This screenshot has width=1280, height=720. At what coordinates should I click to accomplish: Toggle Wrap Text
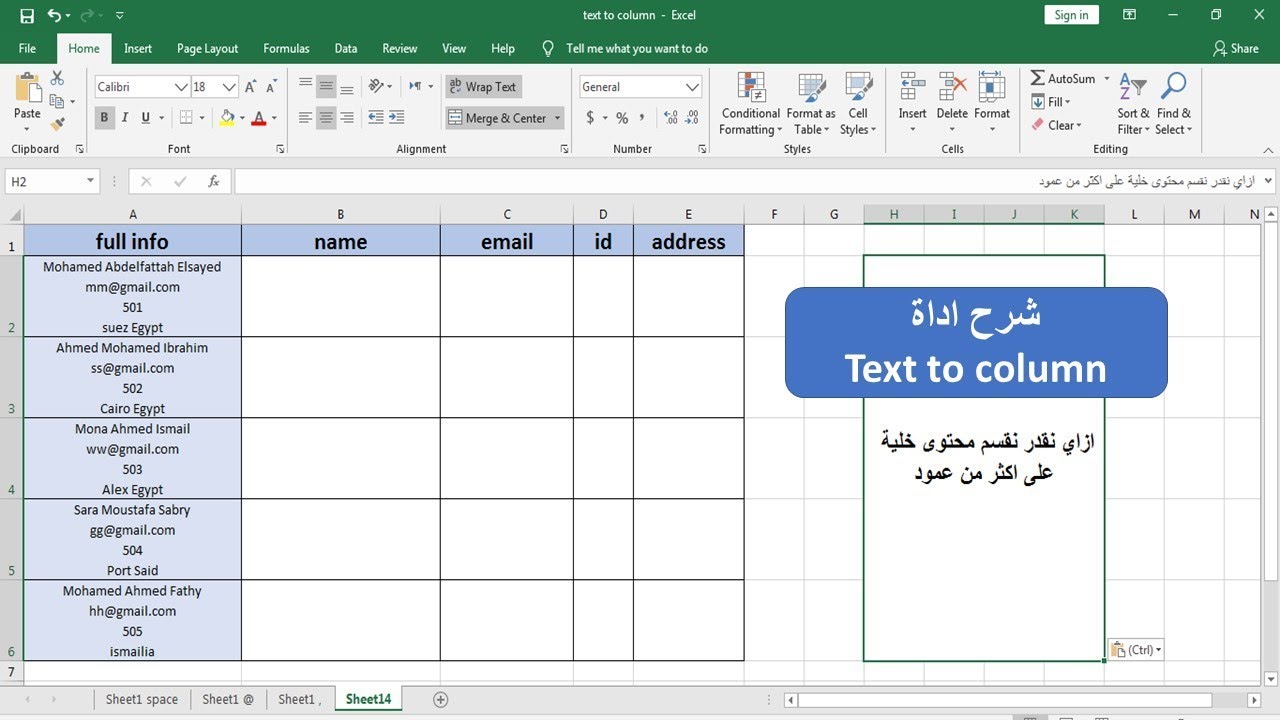pos(483,87)
